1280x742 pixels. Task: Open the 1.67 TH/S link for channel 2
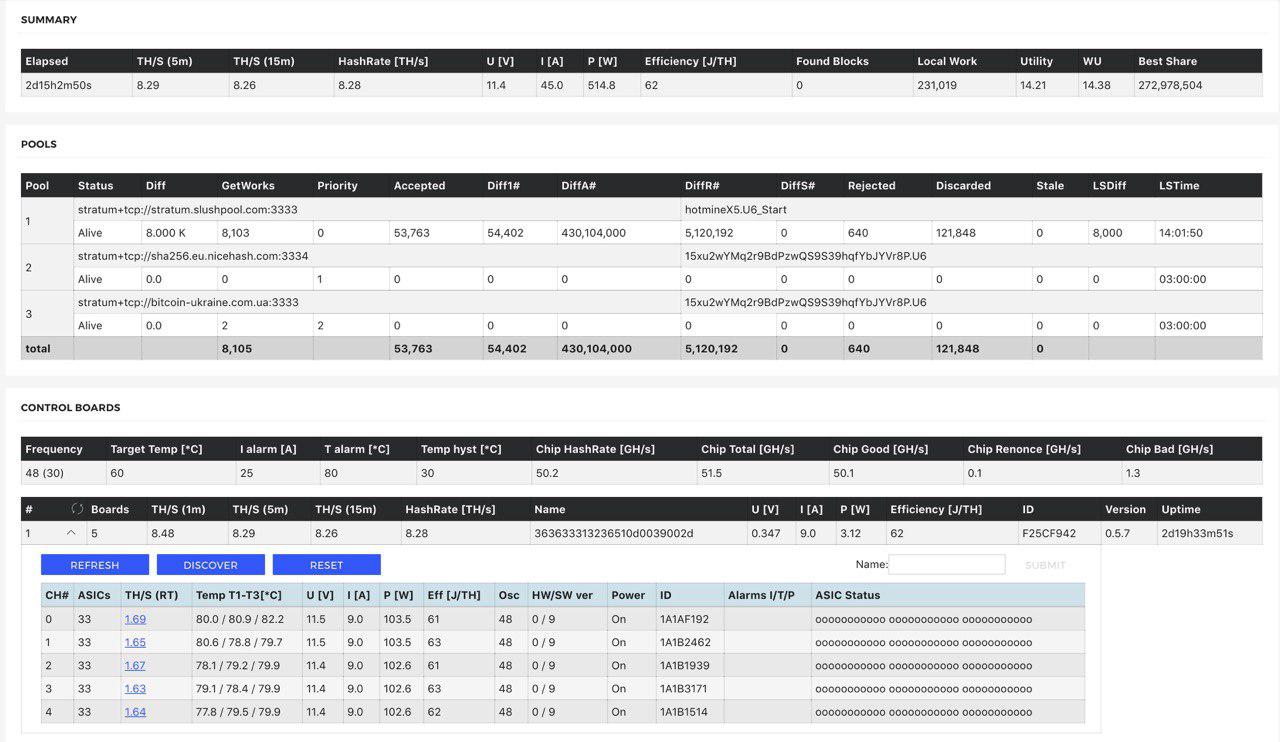tap(135, 665)
